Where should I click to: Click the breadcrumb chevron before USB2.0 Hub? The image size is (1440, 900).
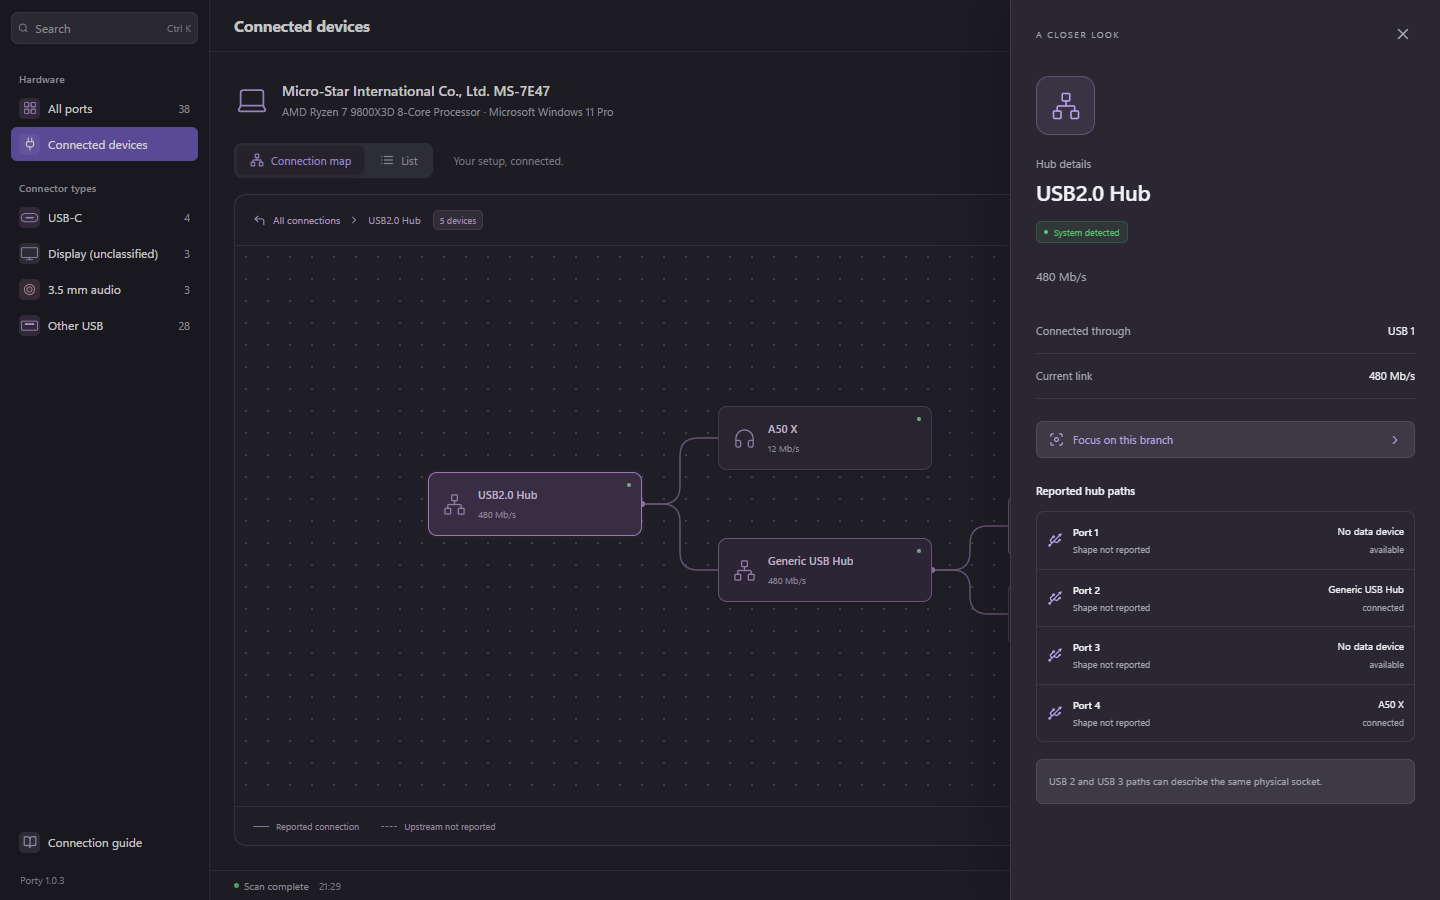[354, 220]
